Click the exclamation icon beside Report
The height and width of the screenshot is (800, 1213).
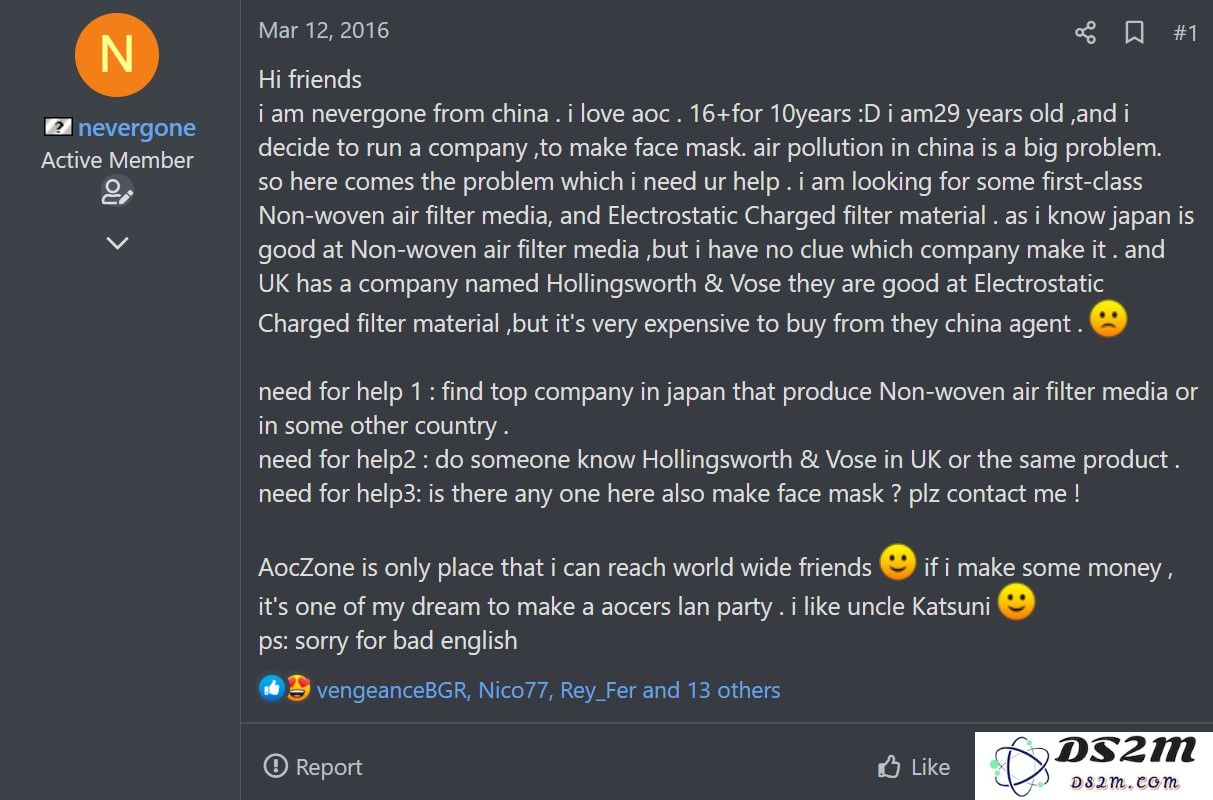275,767
